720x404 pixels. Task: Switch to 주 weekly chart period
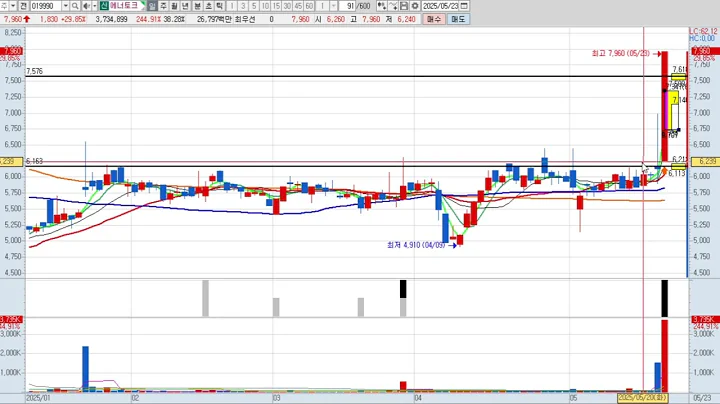point(163,6)
